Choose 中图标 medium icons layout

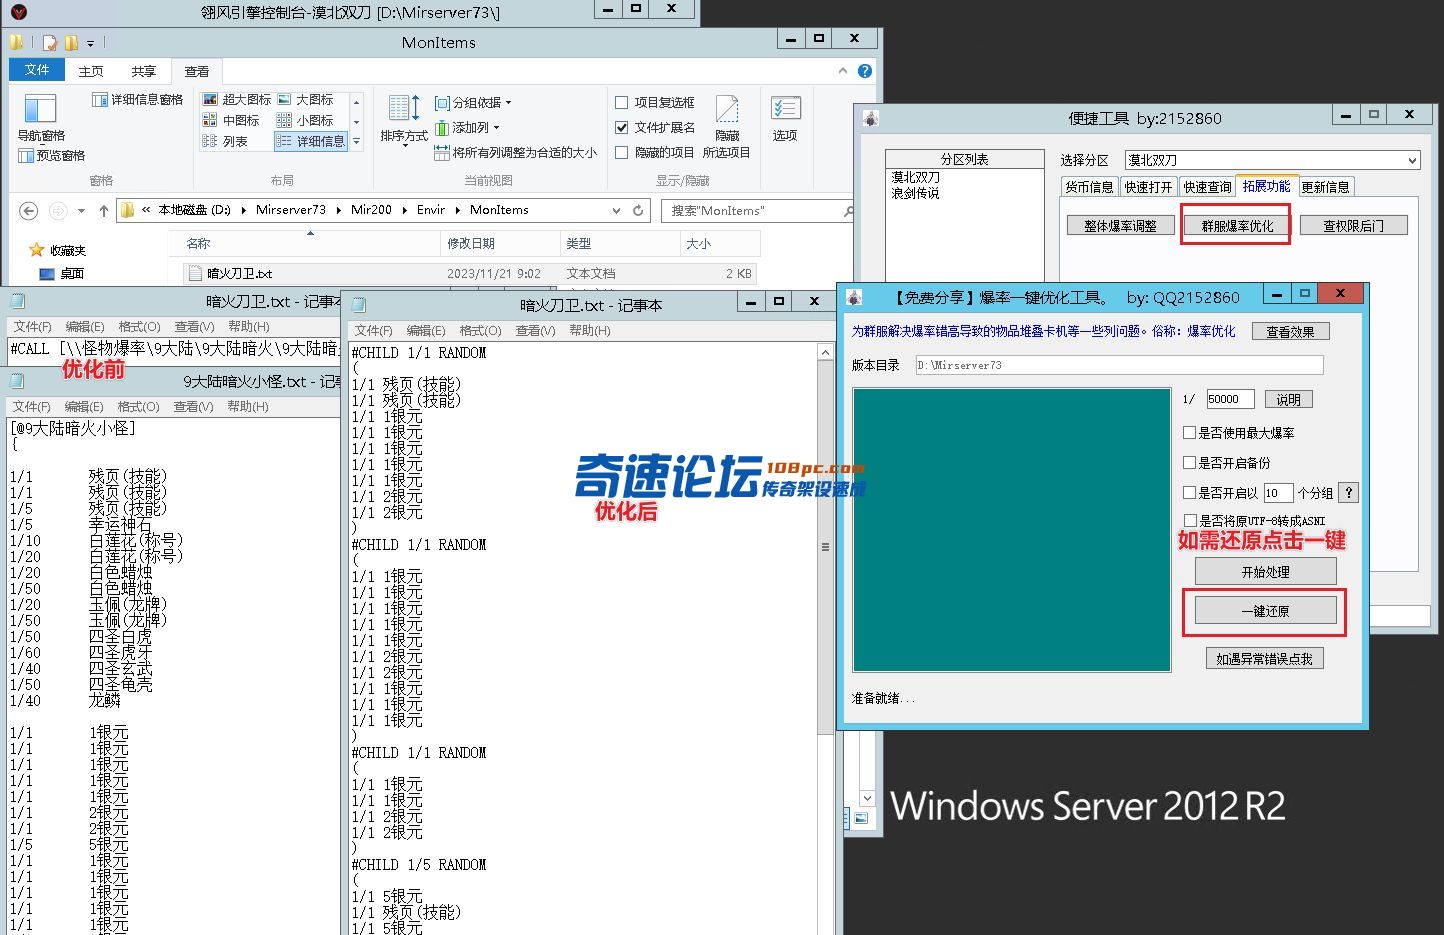[x=232, y=120]
